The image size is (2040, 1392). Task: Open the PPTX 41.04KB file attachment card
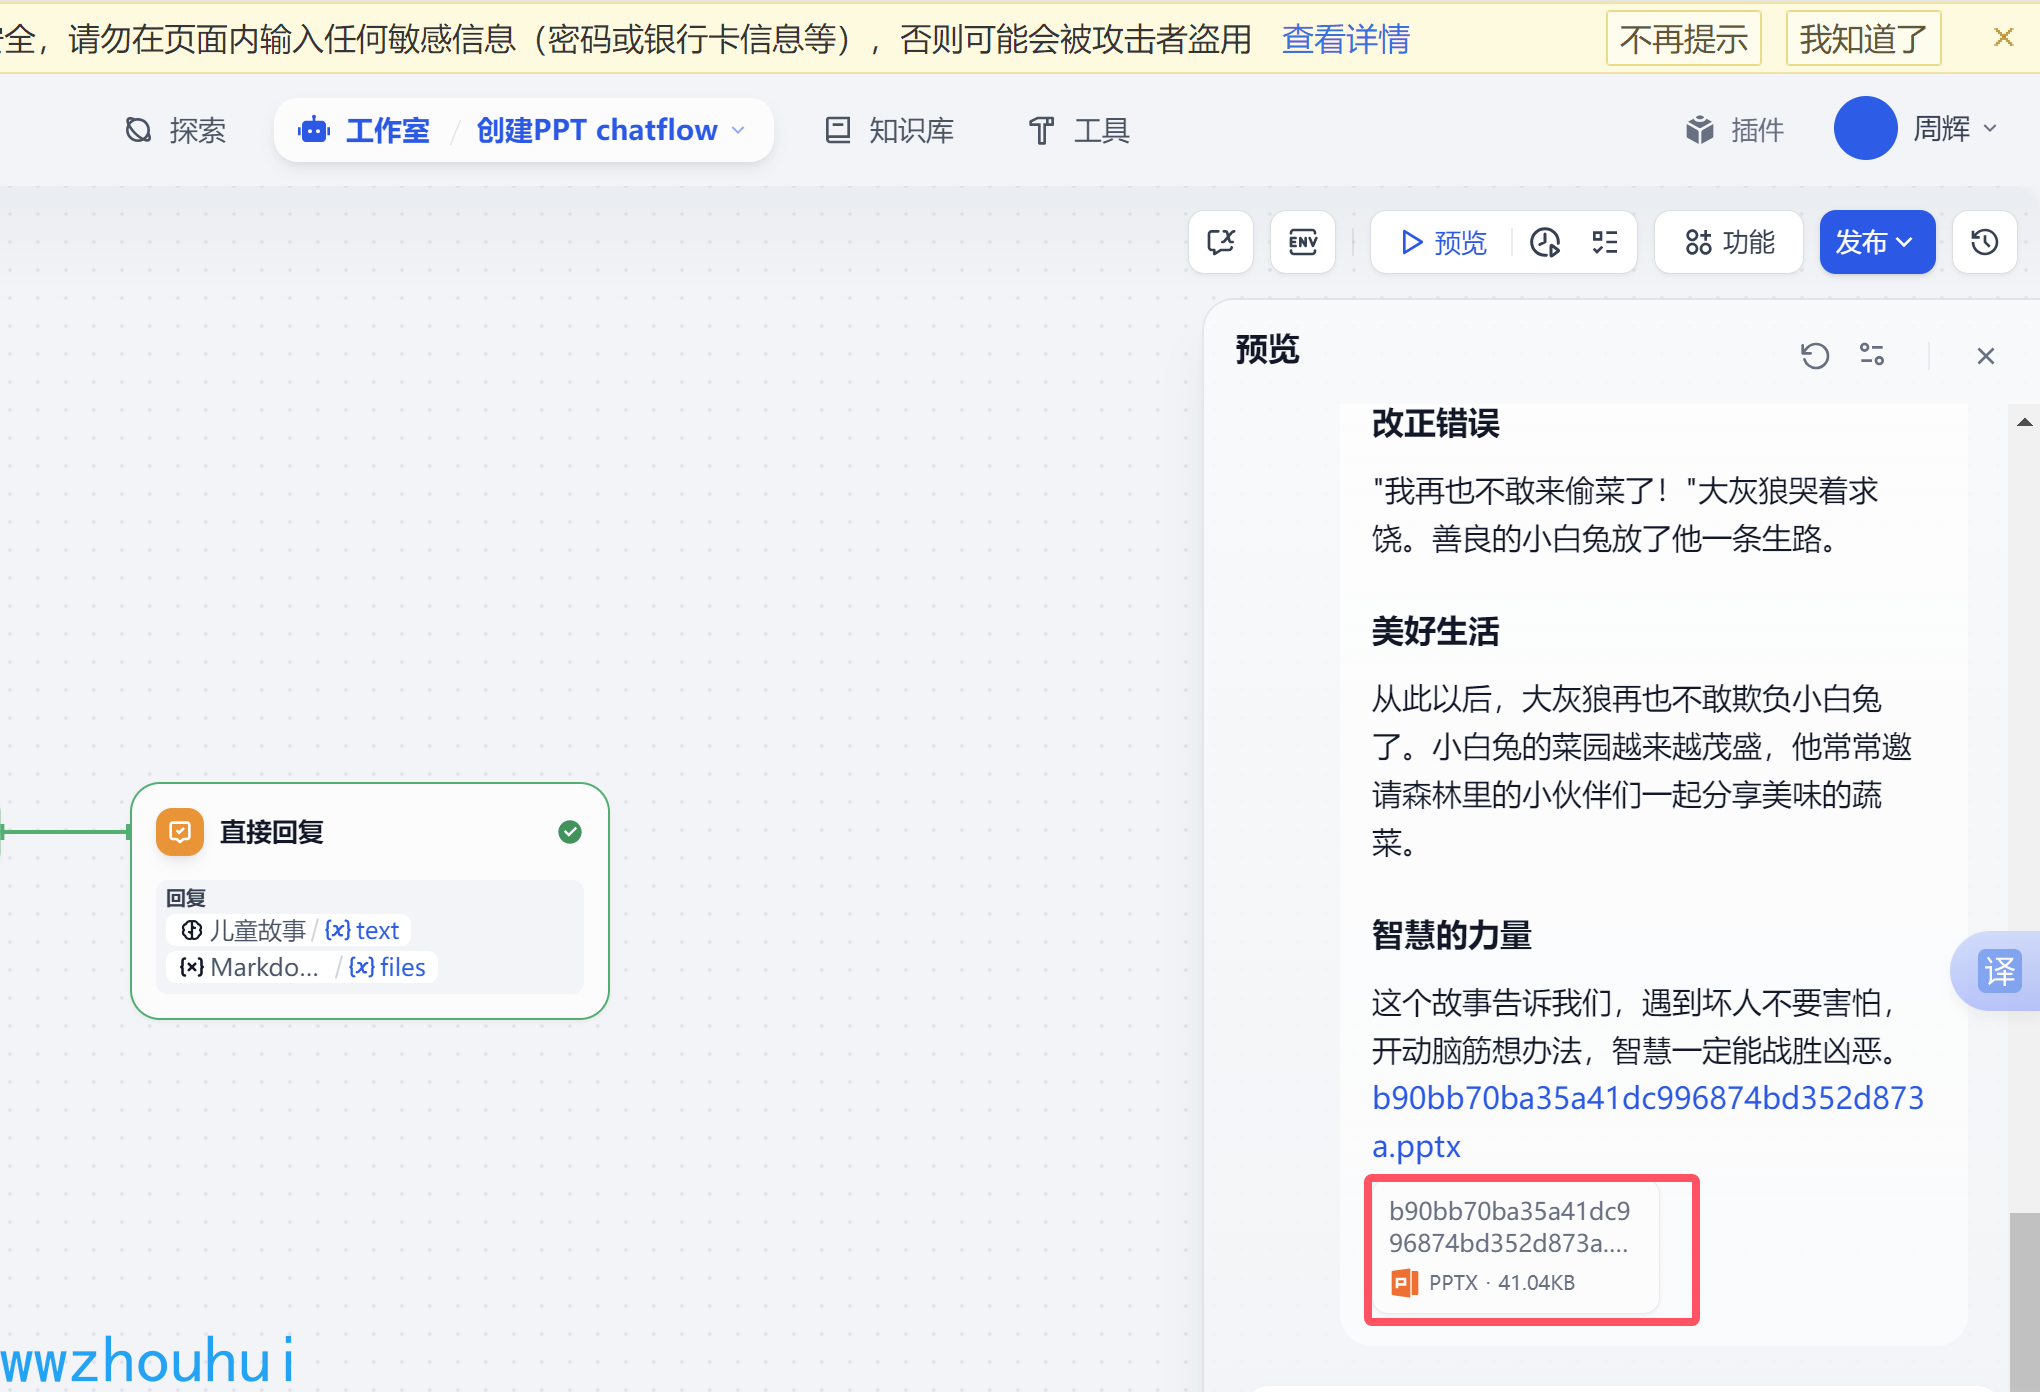1514,1247
